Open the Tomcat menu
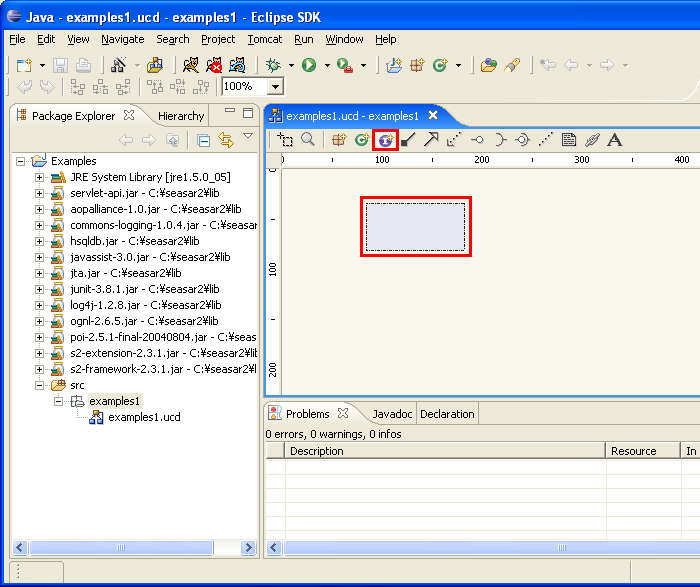This screenshot has width=700, height=587. coord(265,39)
